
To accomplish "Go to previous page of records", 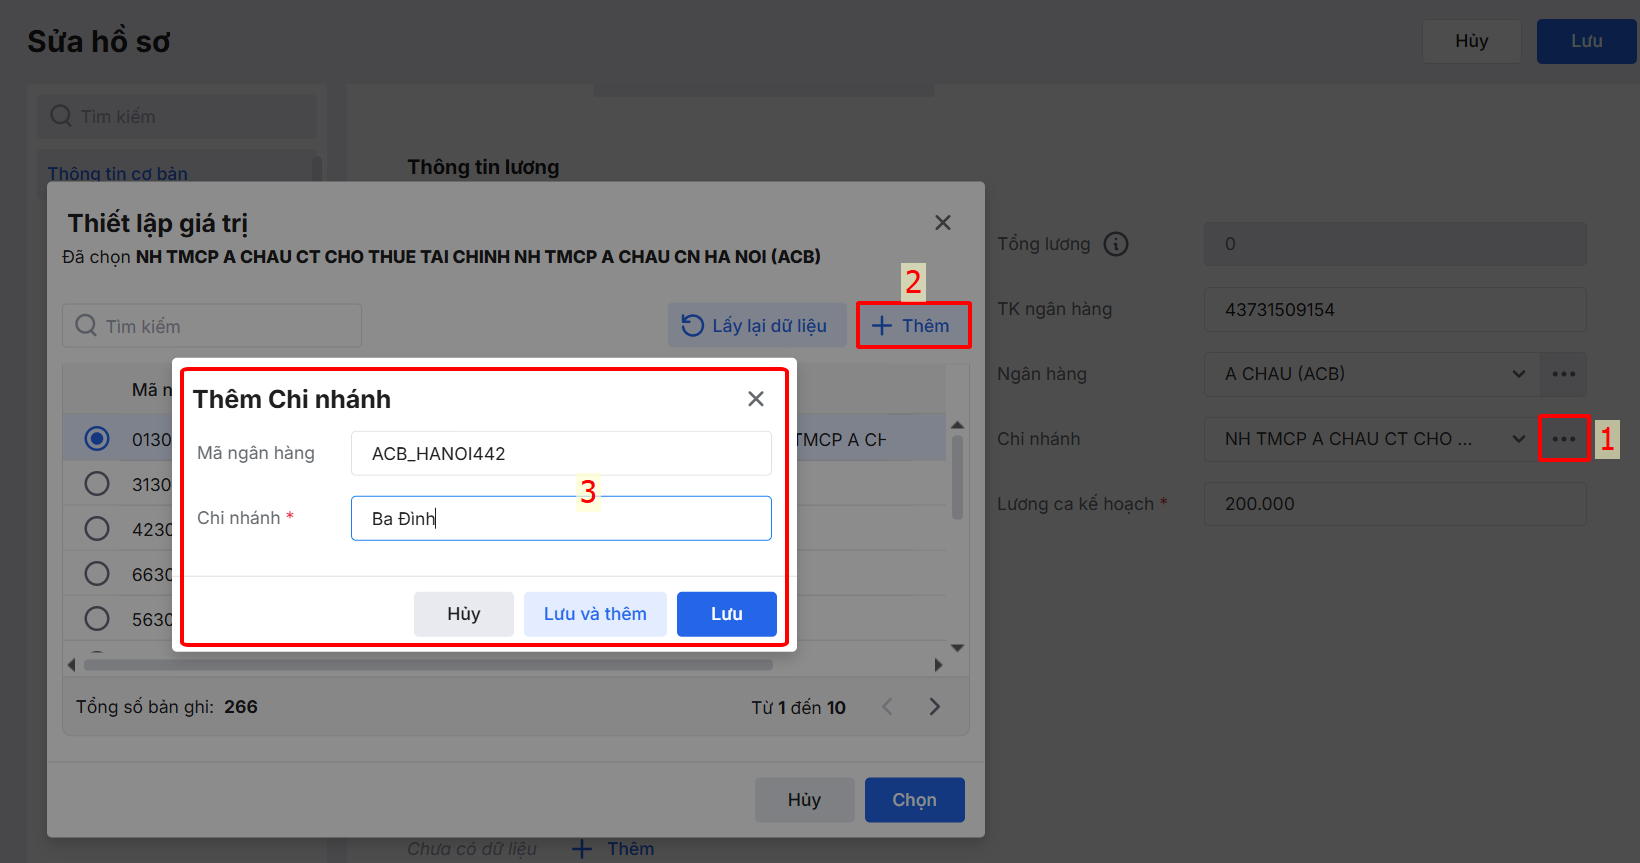I will click(x=887, y=707).
